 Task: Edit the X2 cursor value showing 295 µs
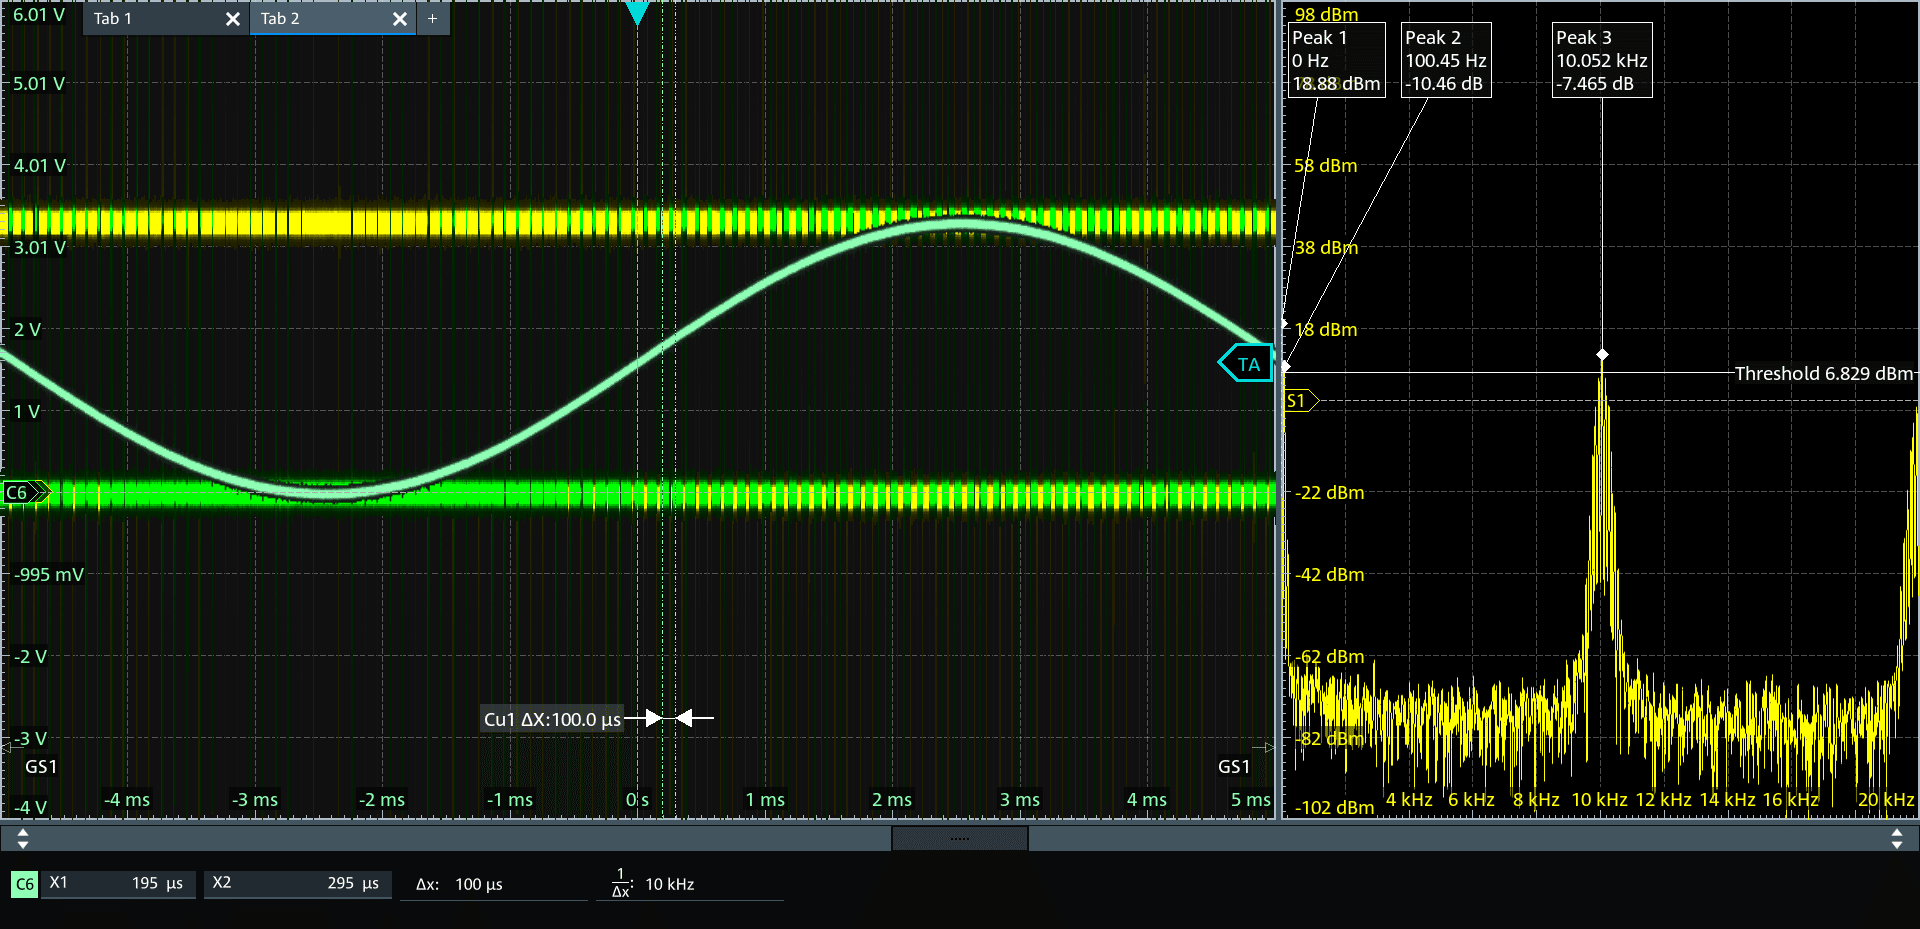[x=297, y=884]
